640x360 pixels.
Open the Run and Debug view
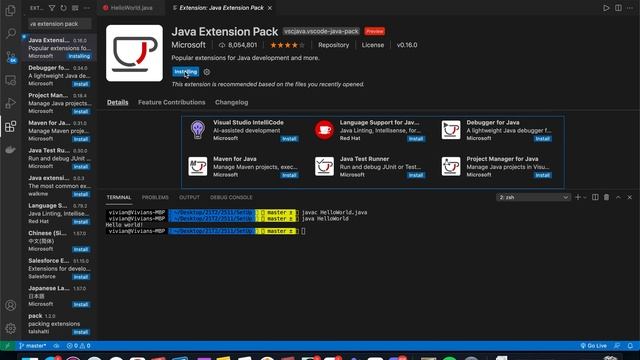(11, 103)
